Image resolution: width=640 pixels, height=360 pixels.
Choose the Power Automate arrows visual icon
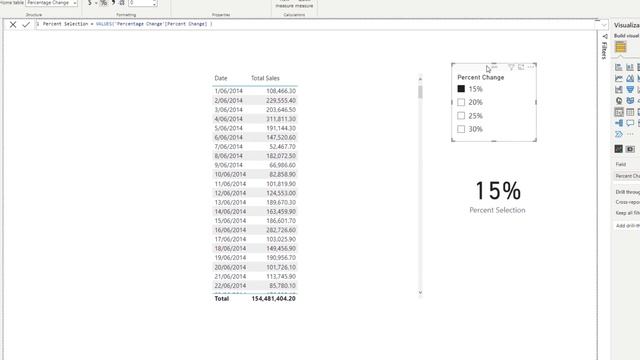coord(619,134)
